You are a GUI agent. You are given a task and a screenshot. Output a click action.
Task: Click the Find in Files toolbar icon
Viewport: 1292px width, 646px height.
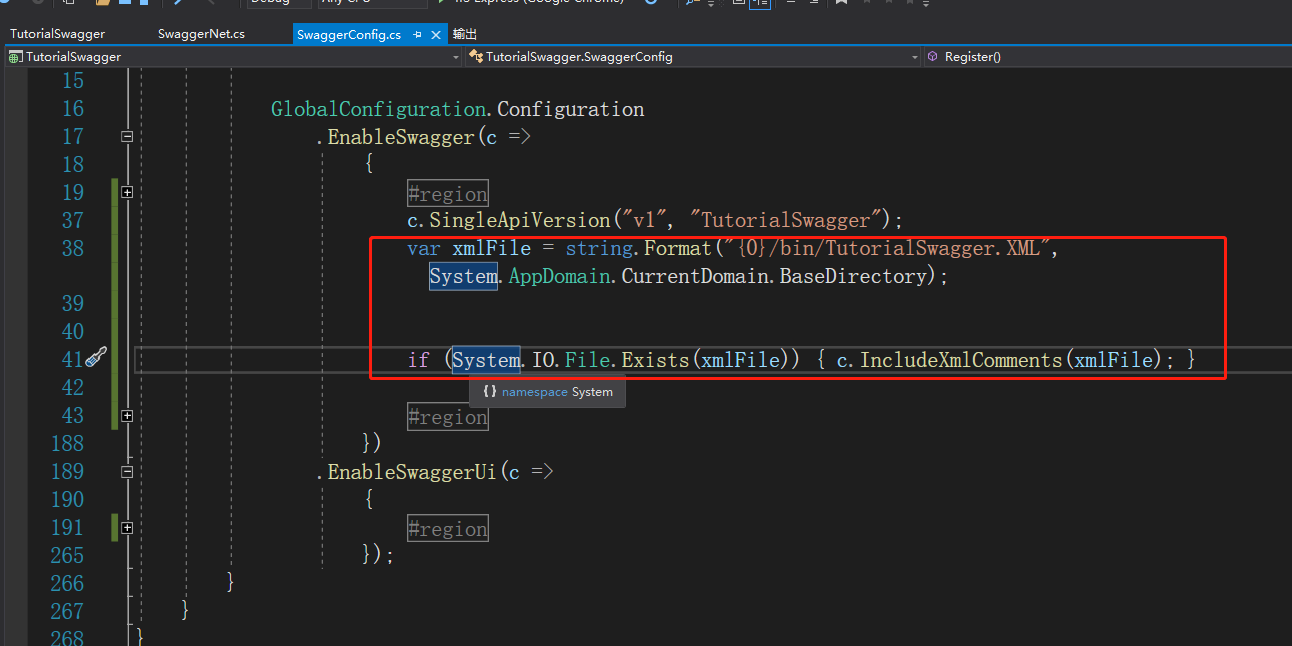coord(690,4)
